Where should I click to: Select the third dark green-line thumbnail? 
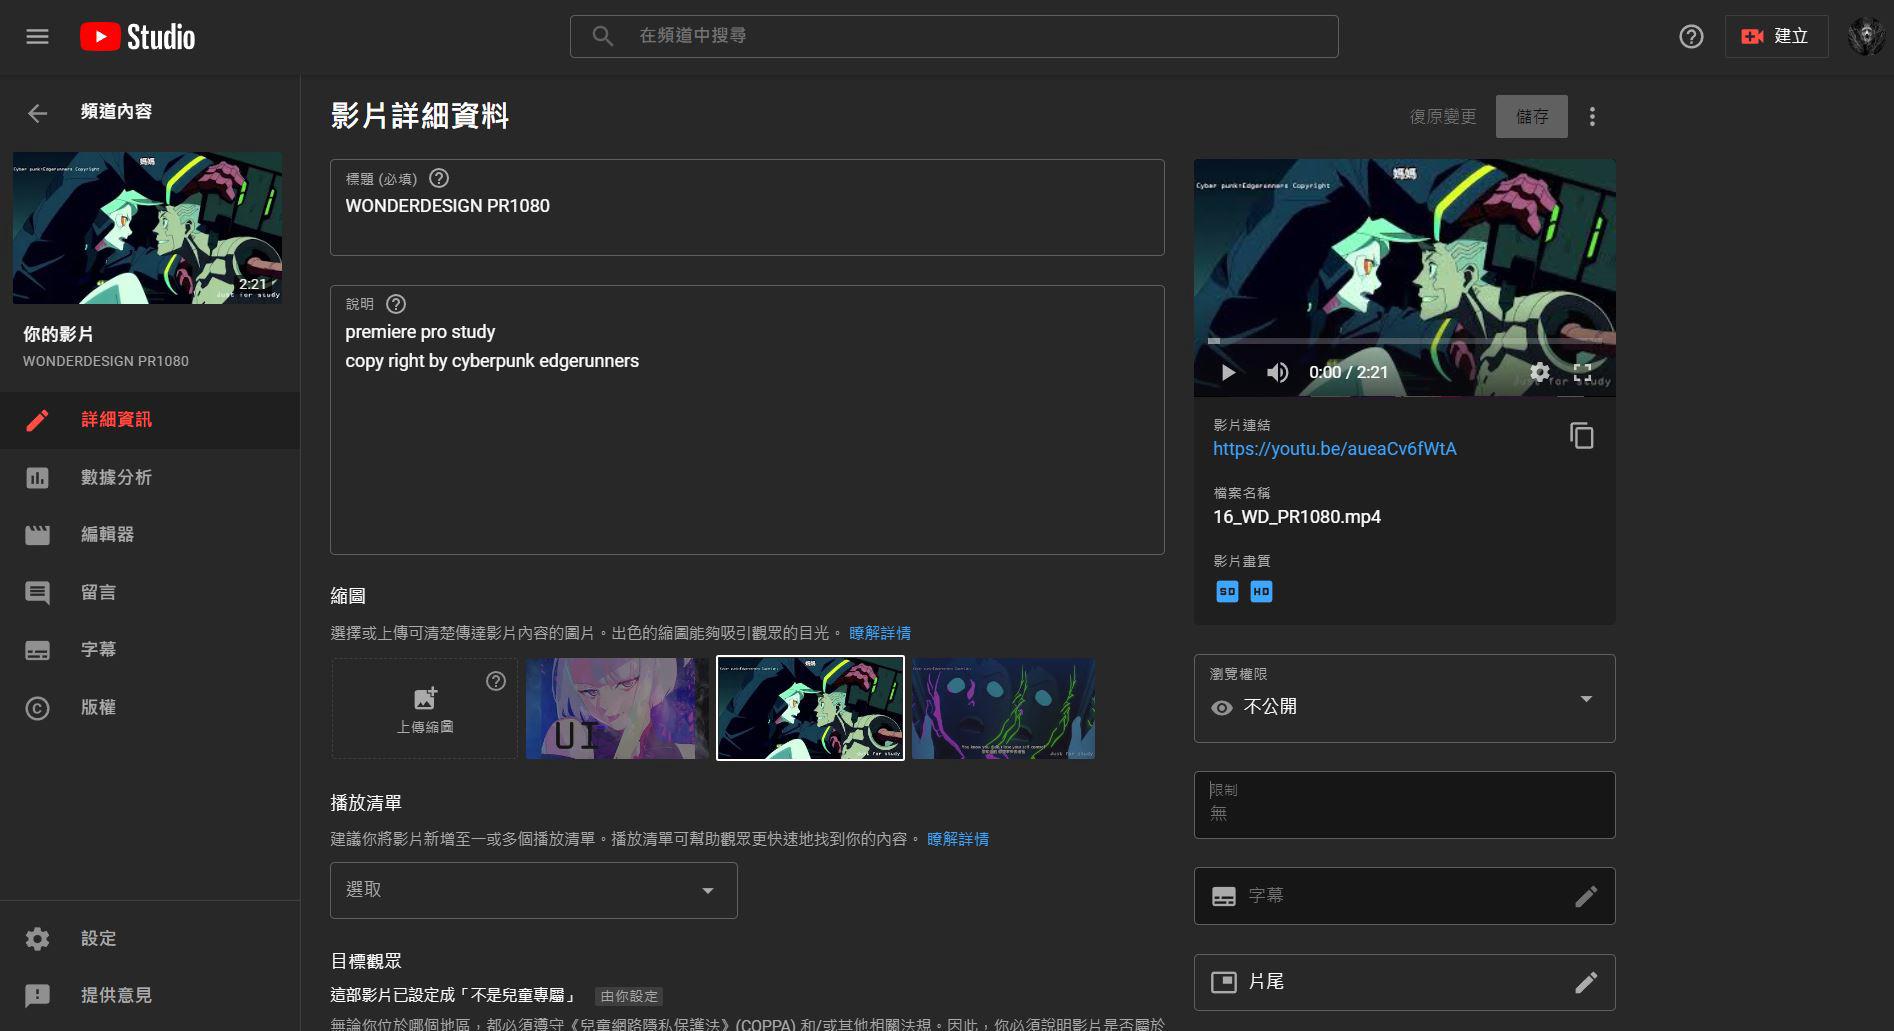(1003, 708)
